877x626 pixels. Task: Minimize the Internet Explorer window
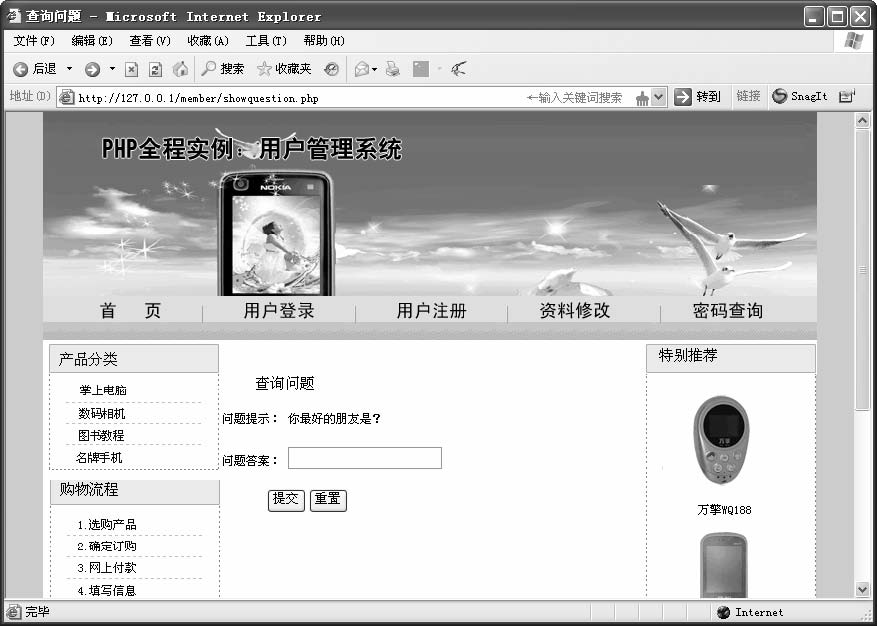[814, 17]
